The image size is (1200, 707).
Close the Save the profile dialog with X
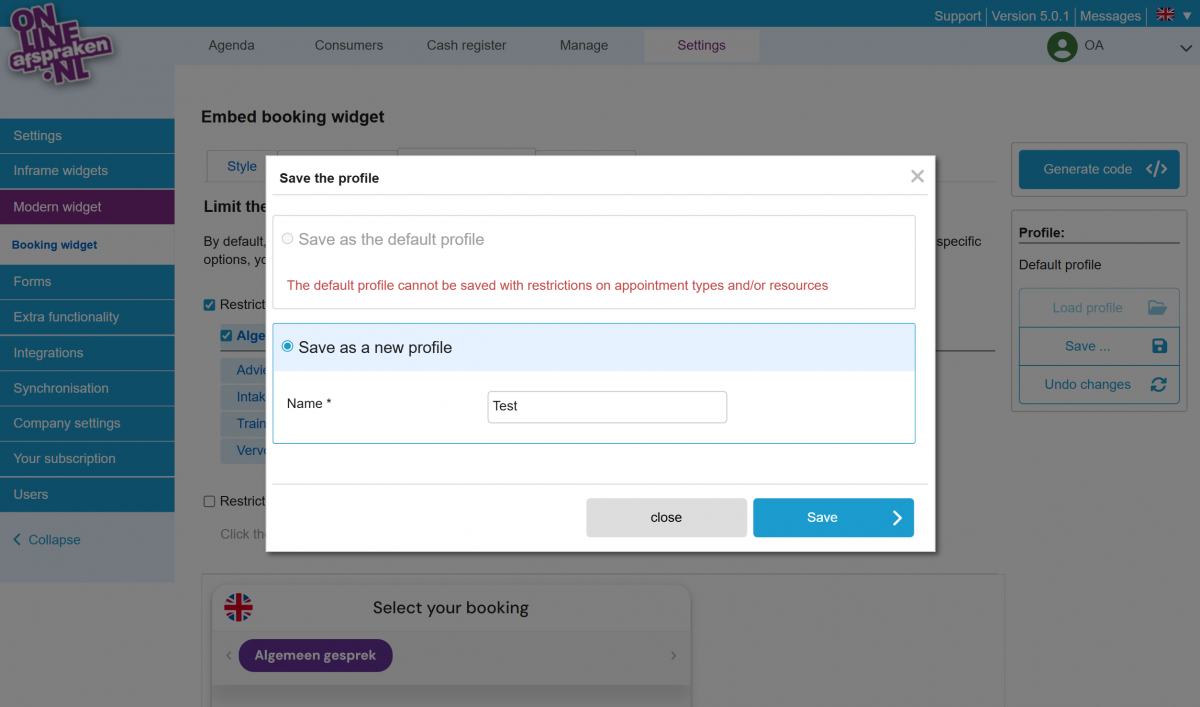[x=917, y=177]
